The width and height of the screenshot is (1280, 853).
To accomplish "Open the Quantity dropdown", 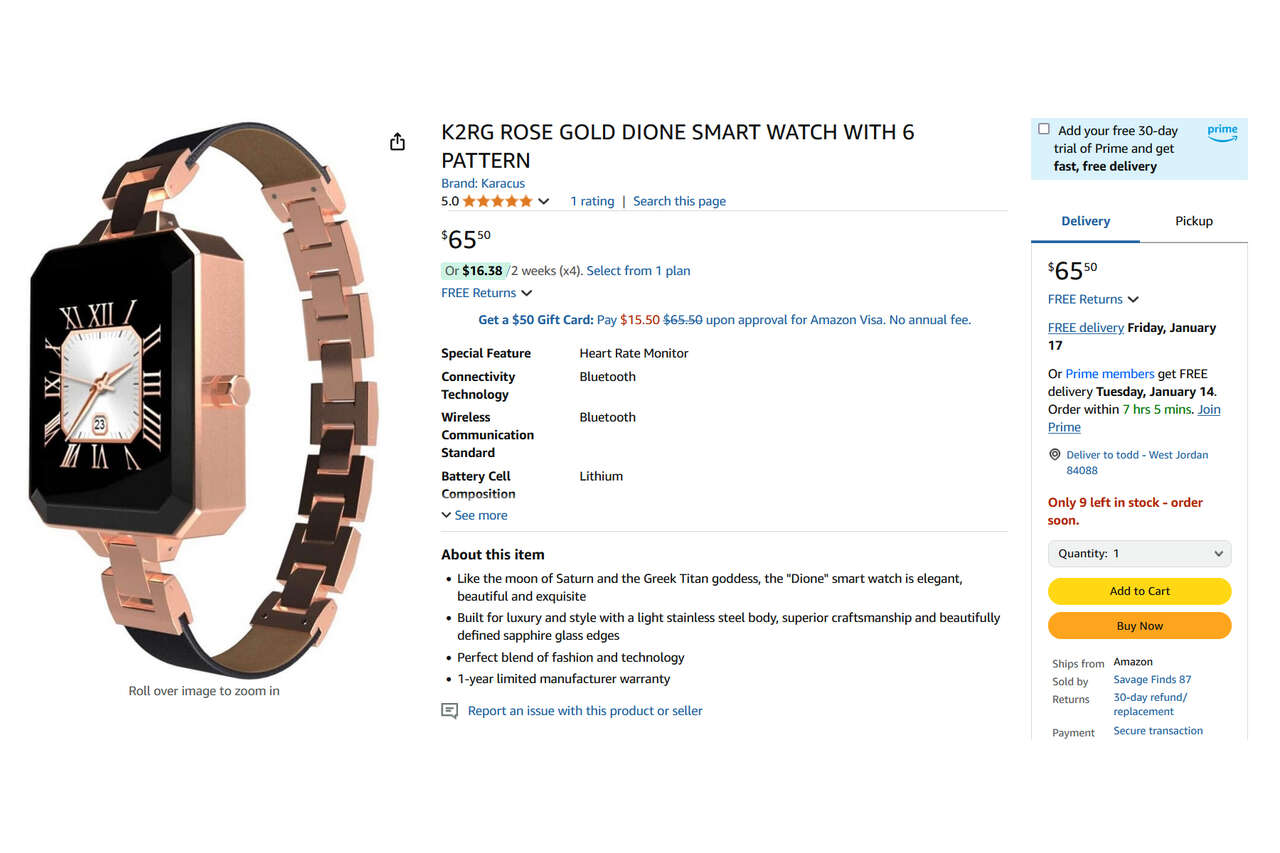I will 1139,553.
